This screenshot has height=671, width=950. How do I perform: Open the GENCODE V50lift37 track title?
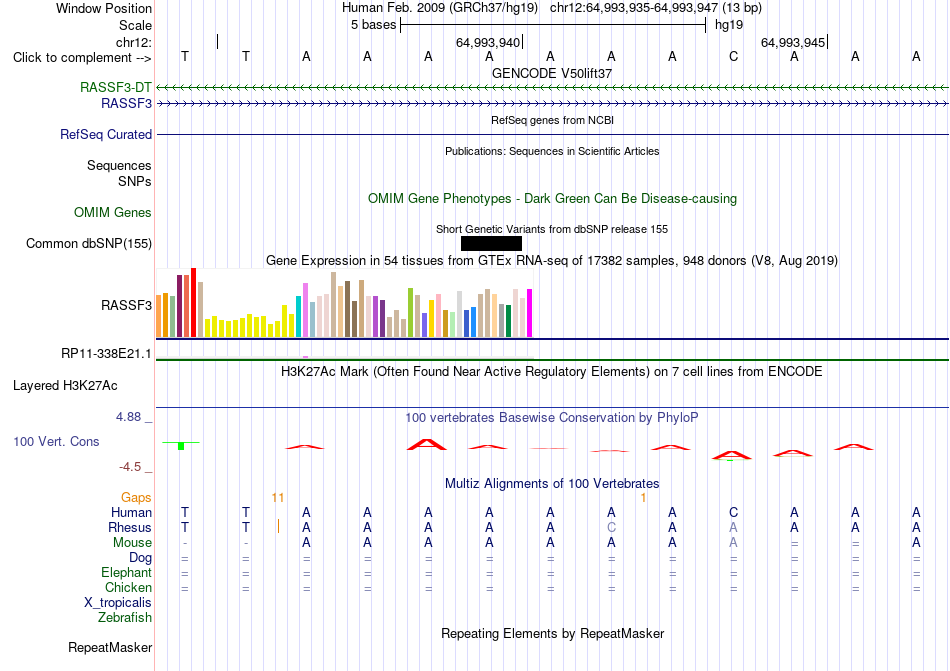[552, 73]
